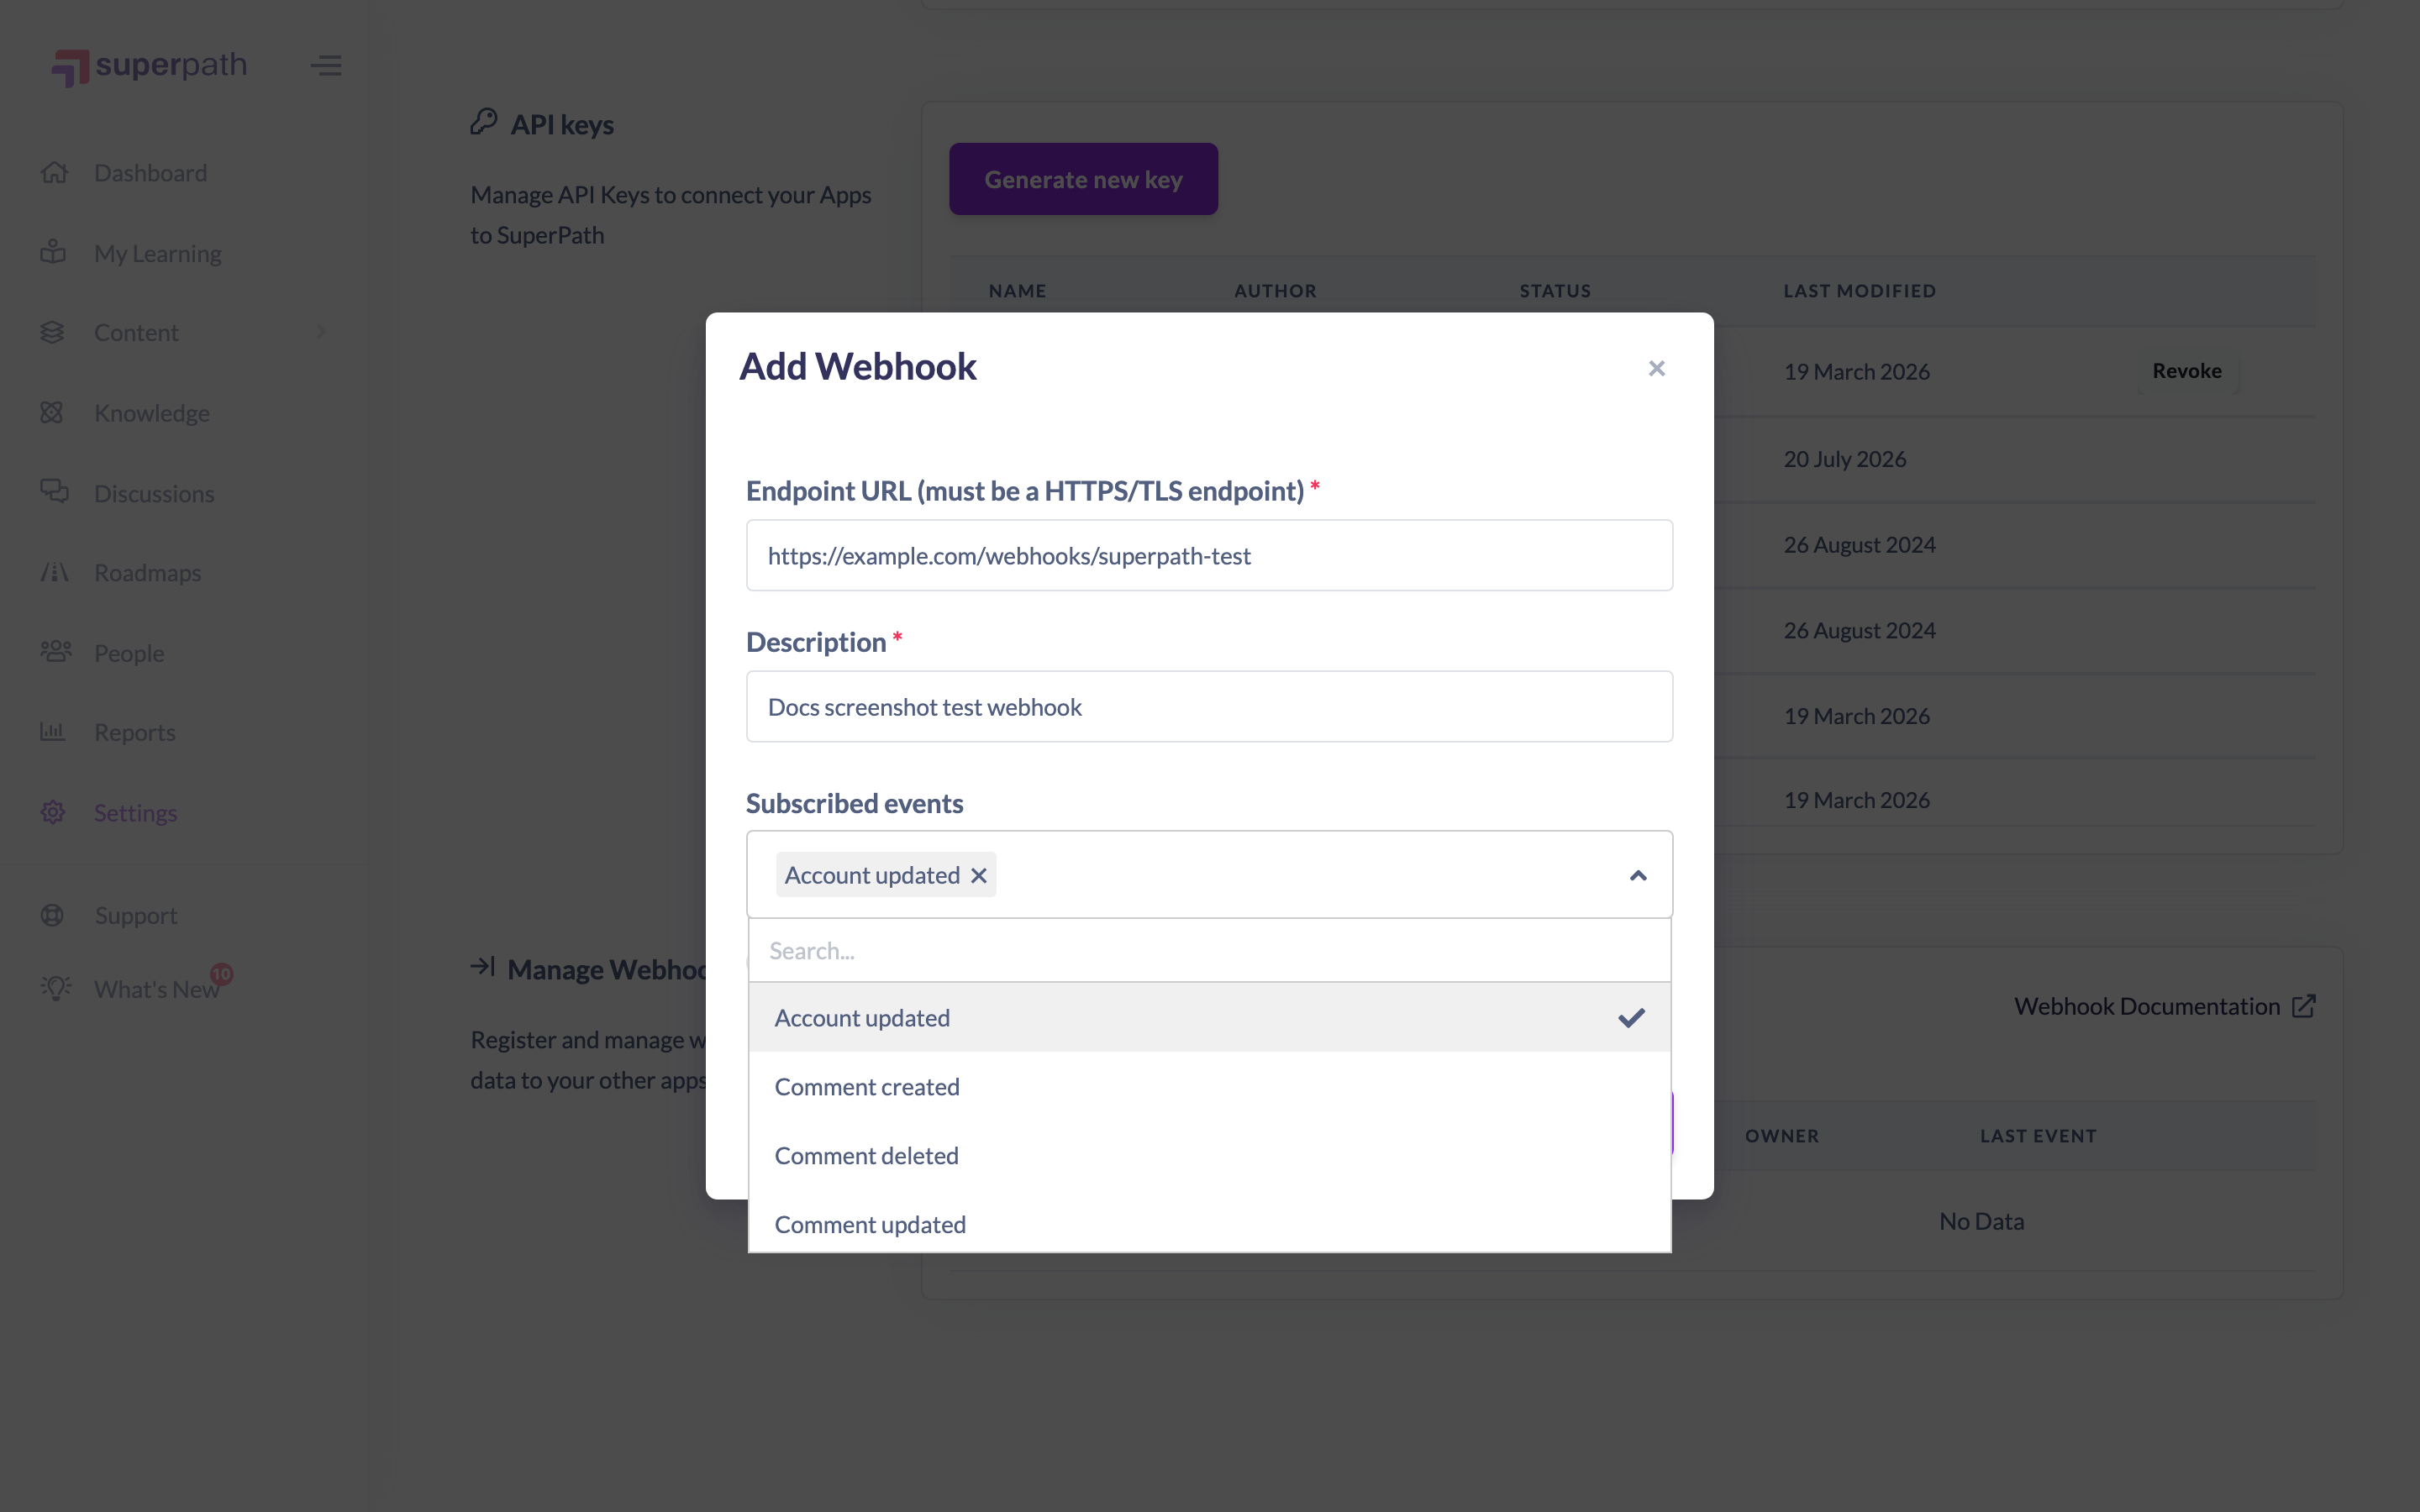Choose Comment updated in the events list
The width and height of the screenshot is (2420, 1512).
(x=1209, y=1223)
